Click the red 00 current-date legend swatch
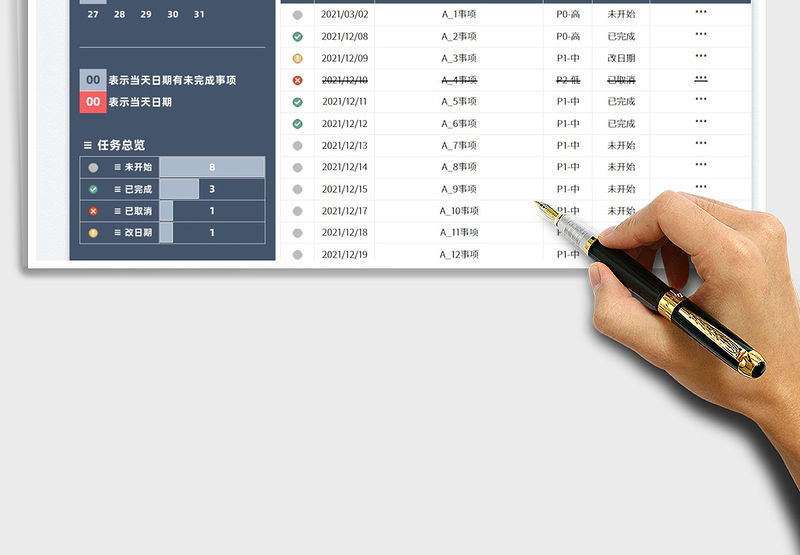 tap(93, 102)
